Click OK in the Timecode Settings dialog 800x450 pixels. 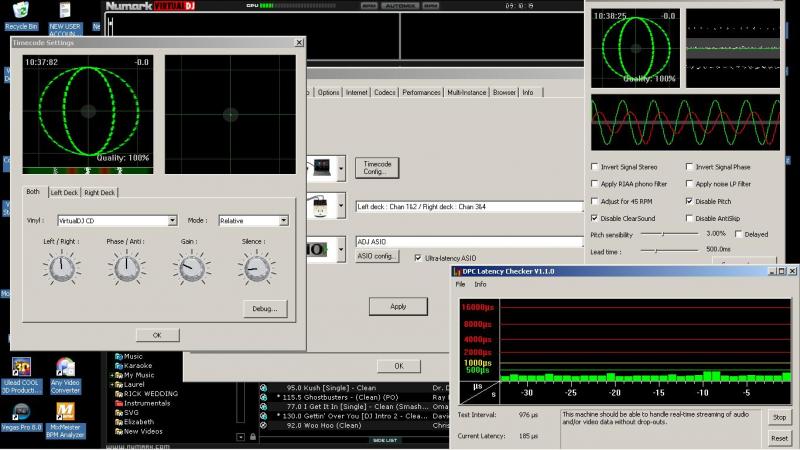click(x=157, y=335)
